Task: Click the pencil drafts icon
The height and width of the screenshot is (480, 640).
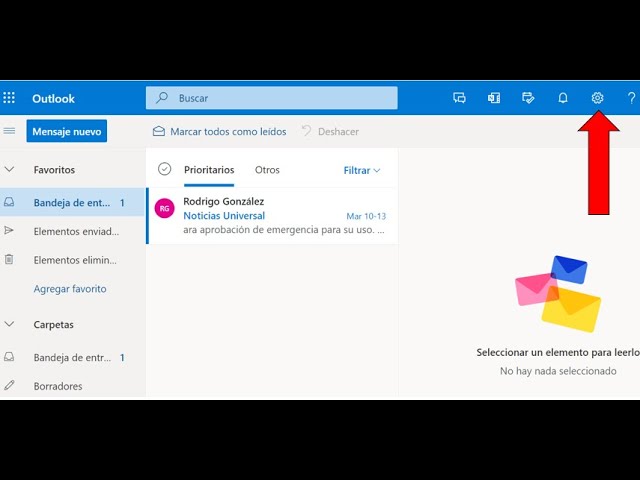Action: point(9,385)
